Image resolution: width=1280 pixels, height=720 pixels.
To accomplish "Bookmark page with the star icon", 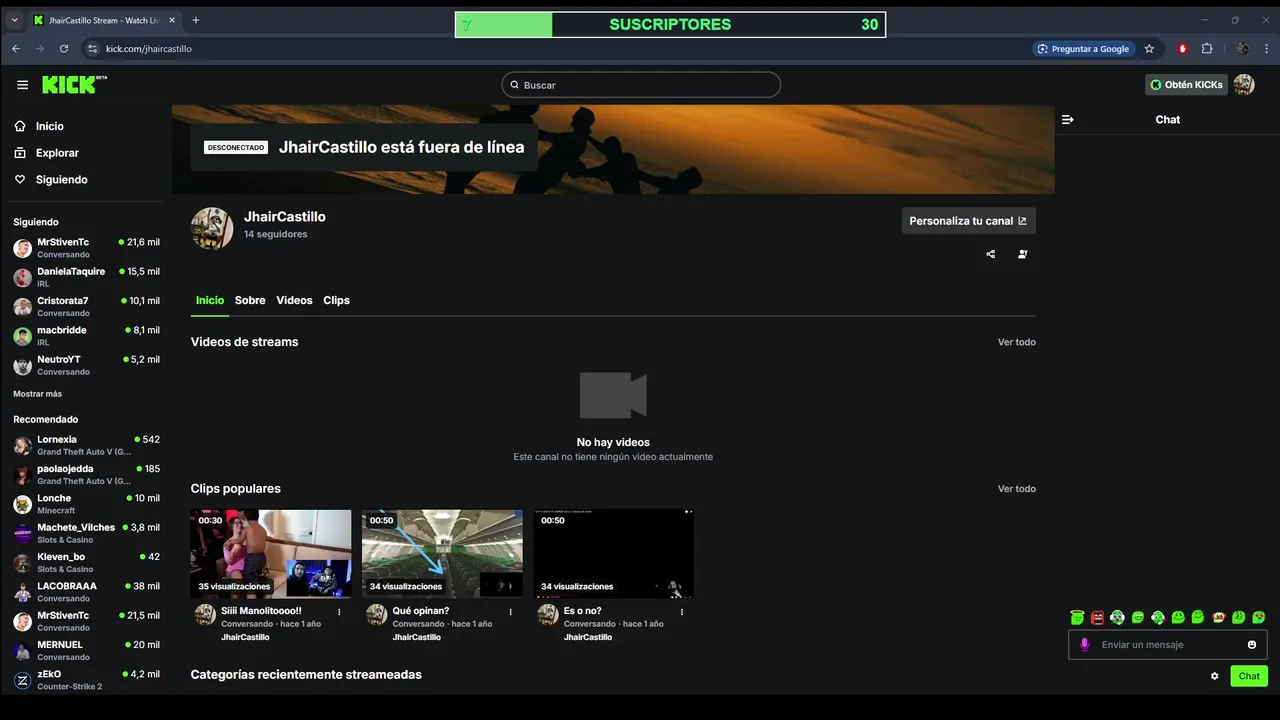I will [1149, 48].
